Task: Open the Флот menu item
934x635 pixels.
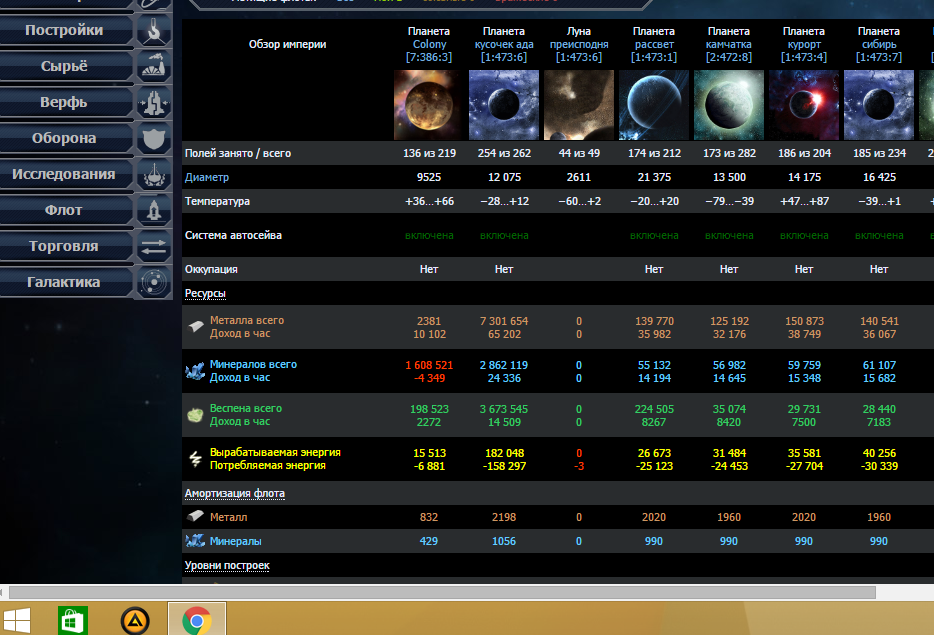Action: [x=64, y=210]
